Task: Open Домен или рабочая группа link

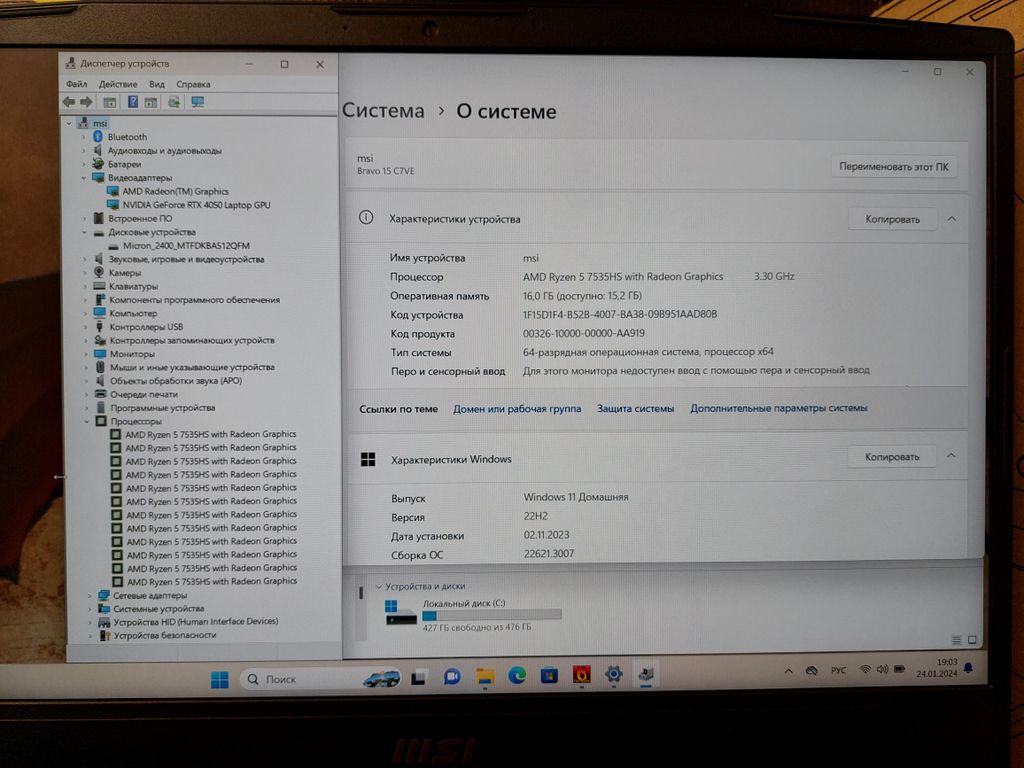Action: (517, 409)
